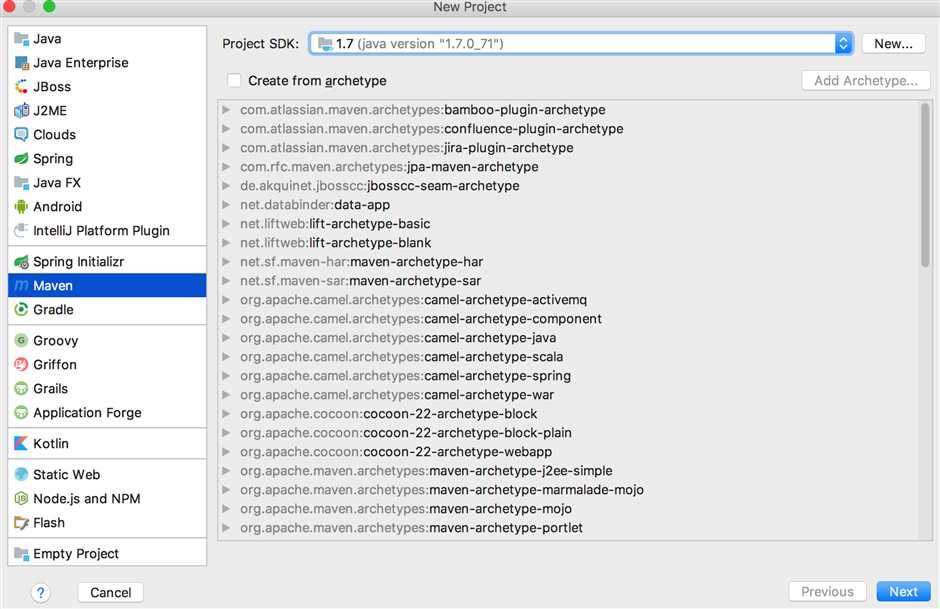The image size is (940, 609).
Task: Expand the jbosscc-seam-archetype entry
Action: coord(226,186)
